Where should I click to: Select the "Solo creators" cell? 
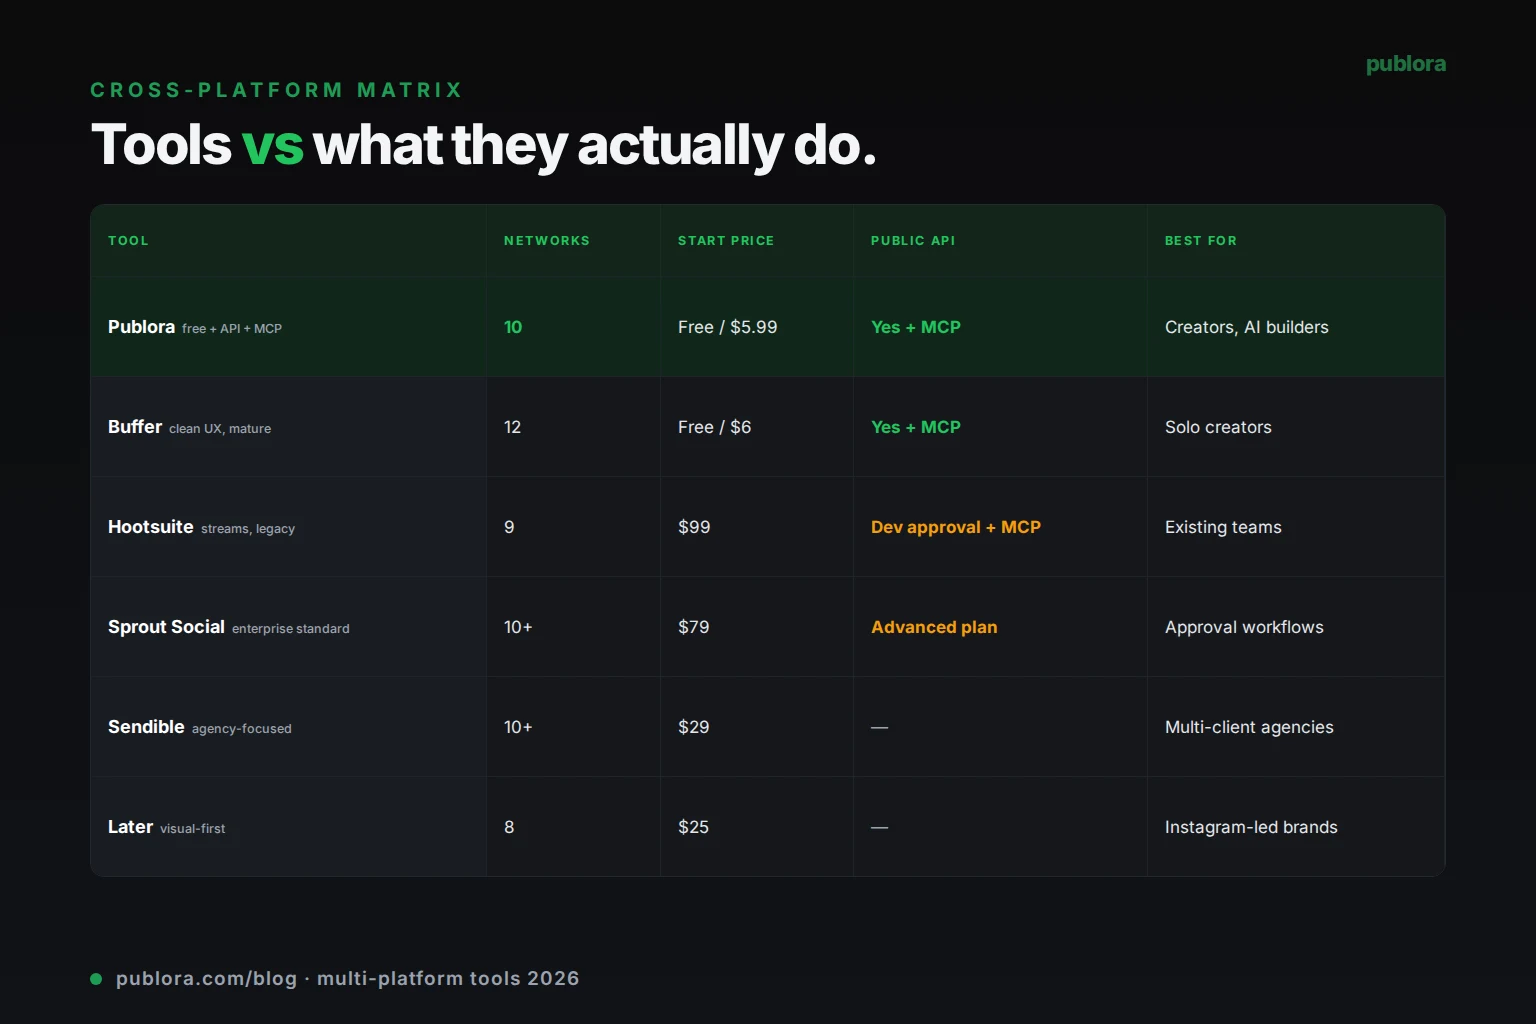point(1219,427)
